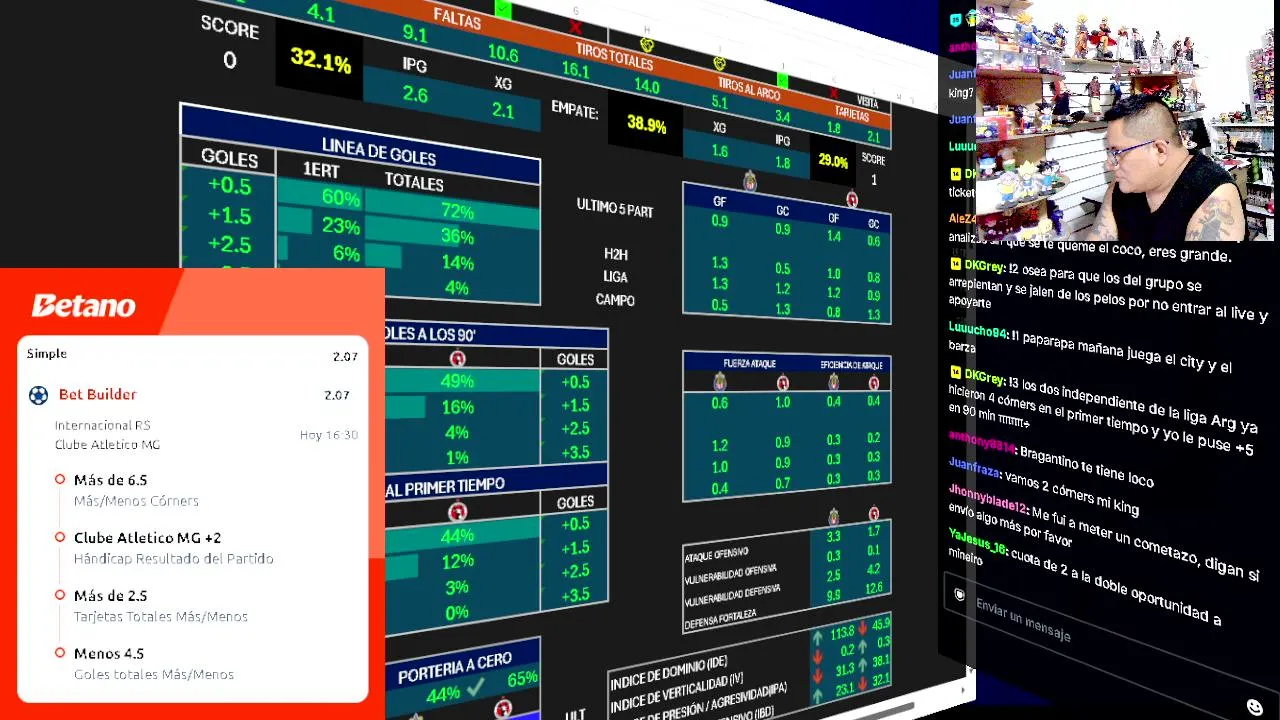Click the 29.0% probability cell

(x=833, y=160)
